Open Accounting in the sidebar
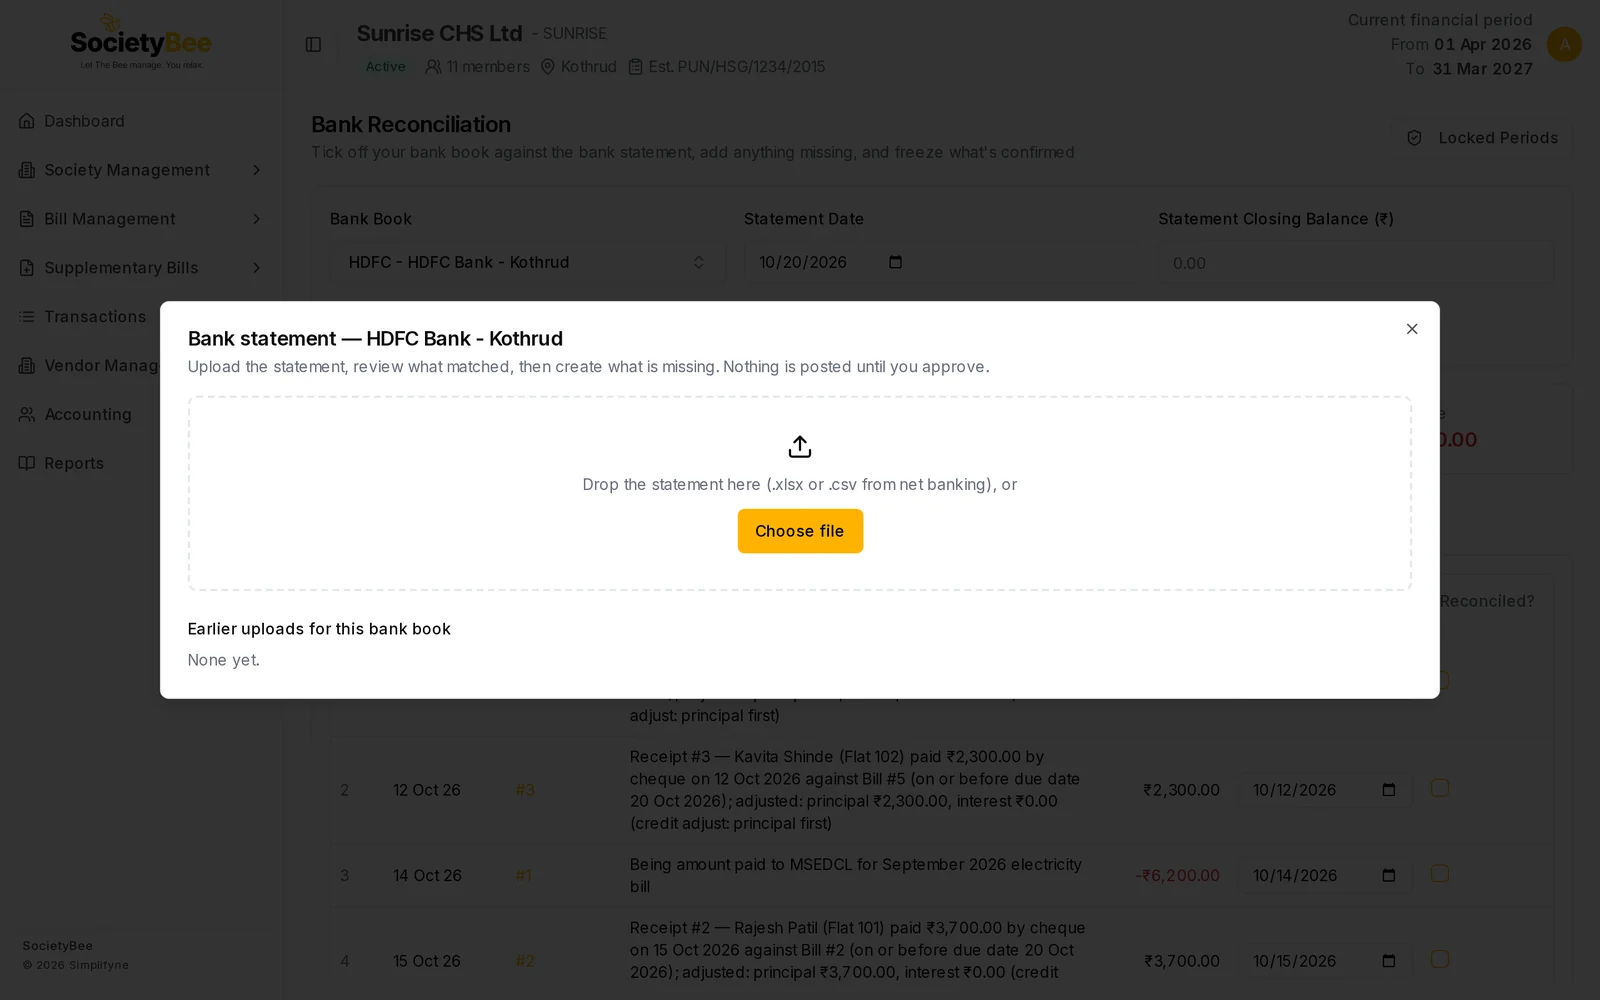The width and height of the screenshot is (1600, 1000). pyautogui.click(x=88, y=414)
